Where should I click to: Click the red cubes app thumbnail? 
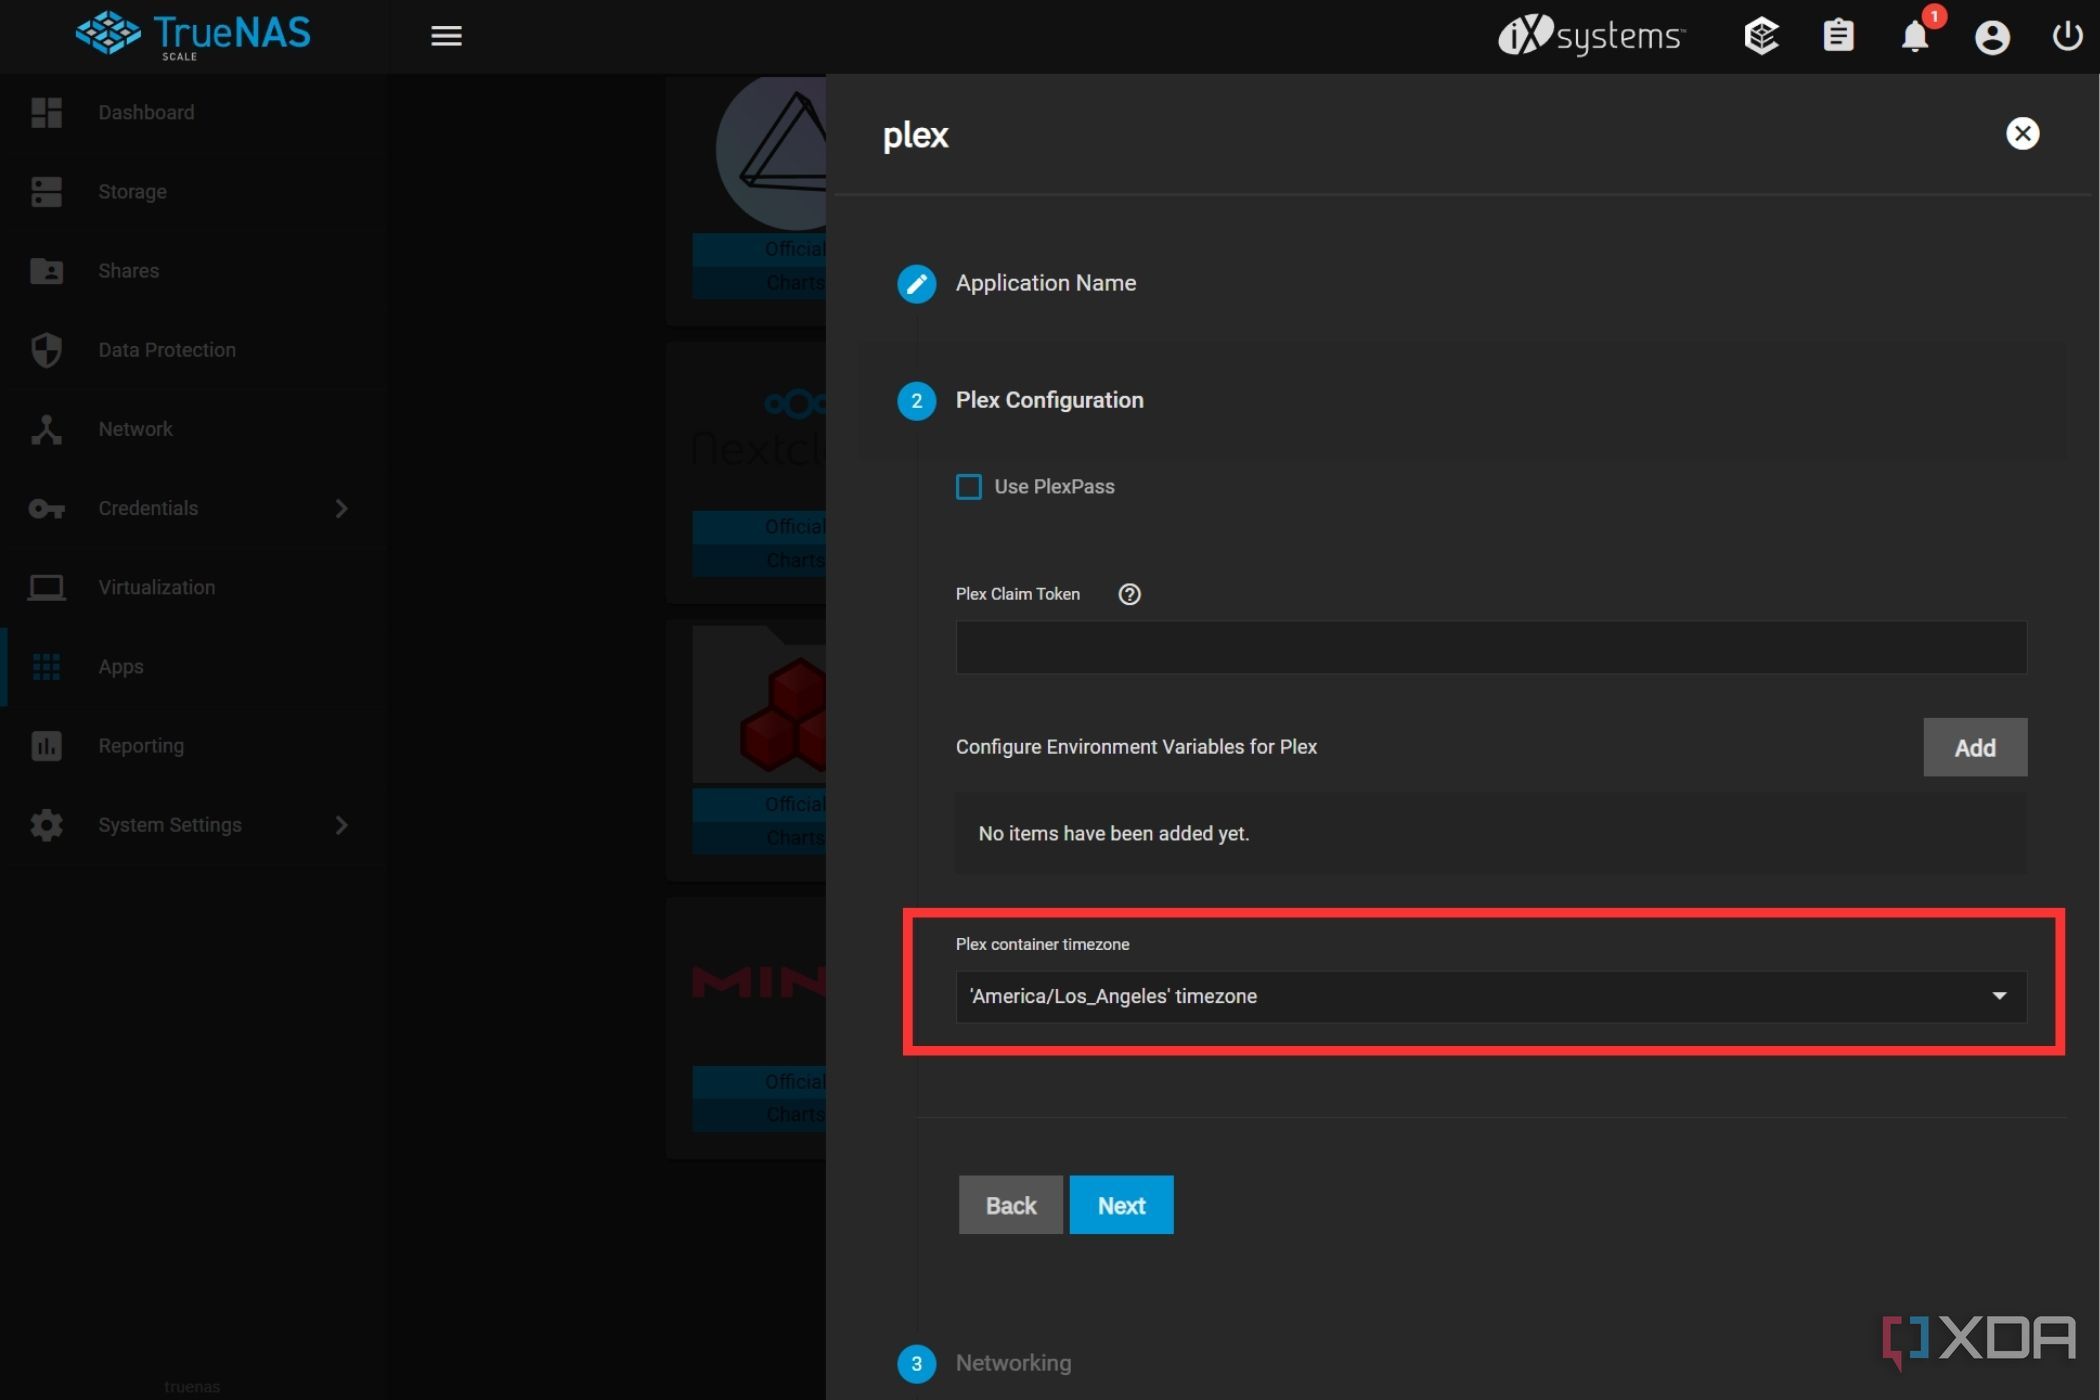[760, 704]
